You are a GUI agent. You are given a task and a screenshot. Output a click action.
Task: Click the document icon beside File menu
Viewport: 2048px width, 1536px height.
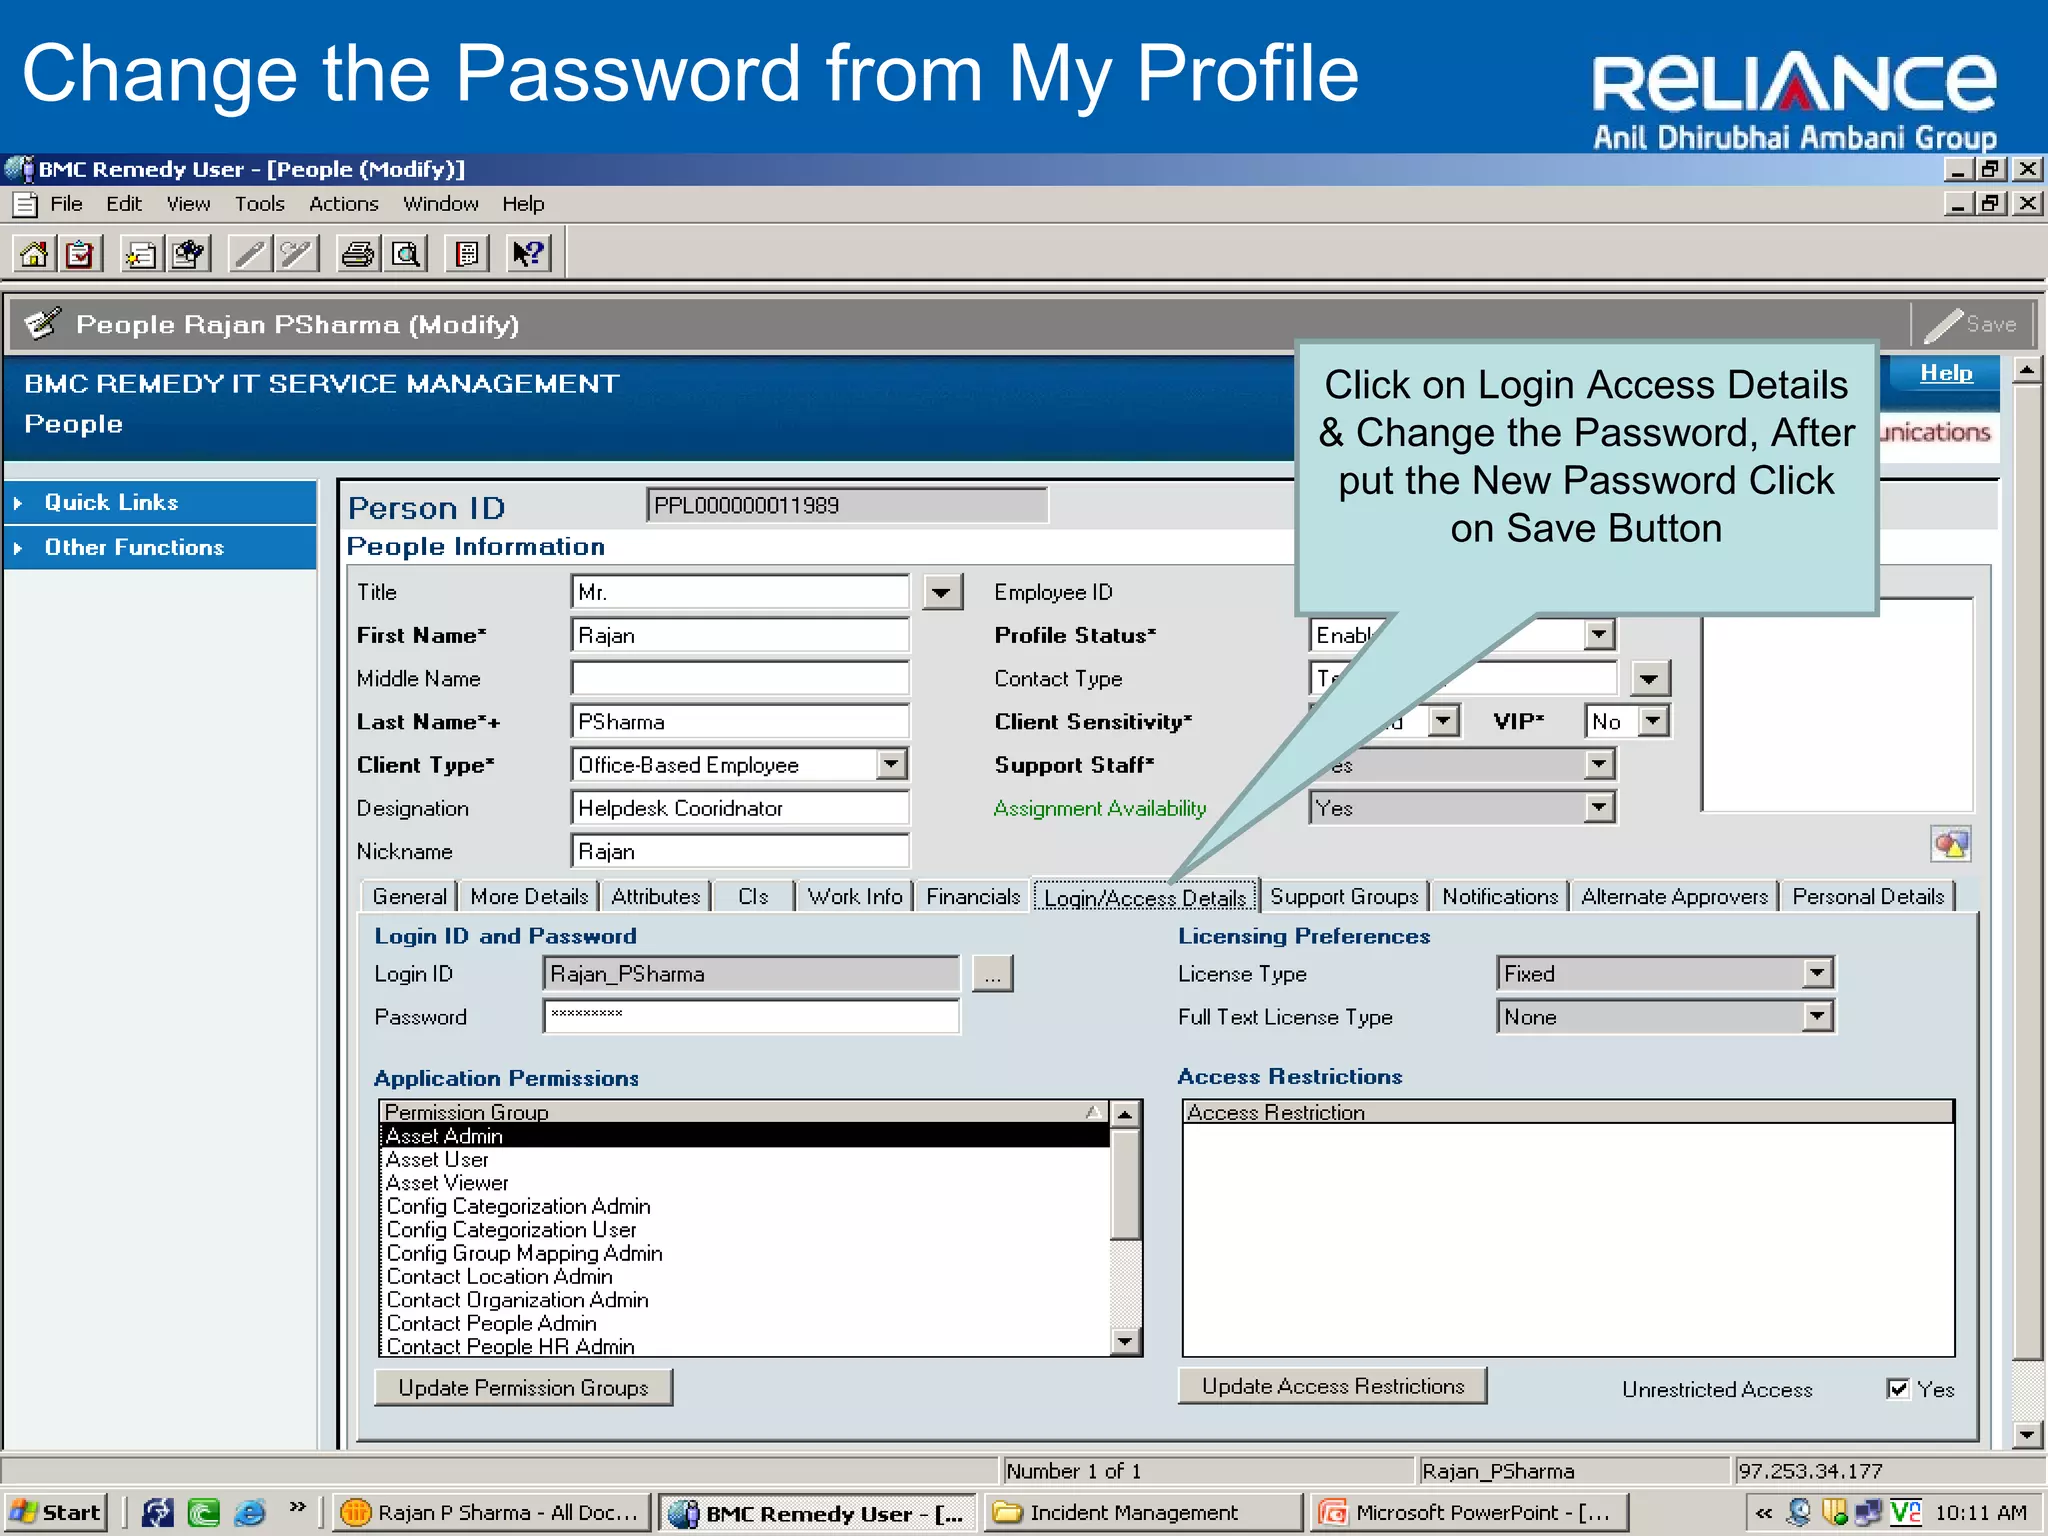(25, 205)
